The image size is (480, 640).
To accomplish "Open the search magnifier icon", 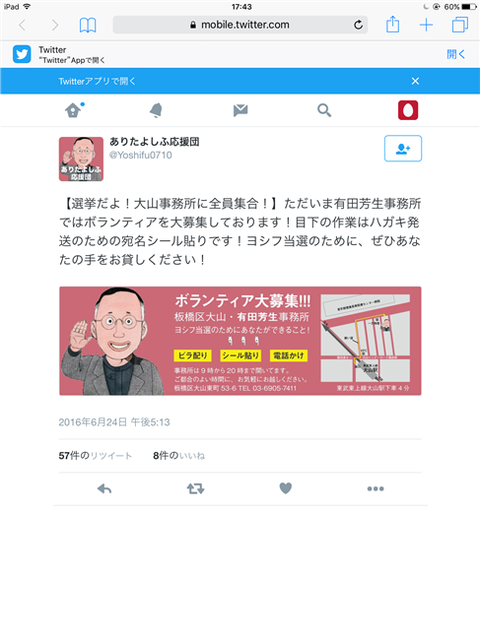I will (324, 110).
